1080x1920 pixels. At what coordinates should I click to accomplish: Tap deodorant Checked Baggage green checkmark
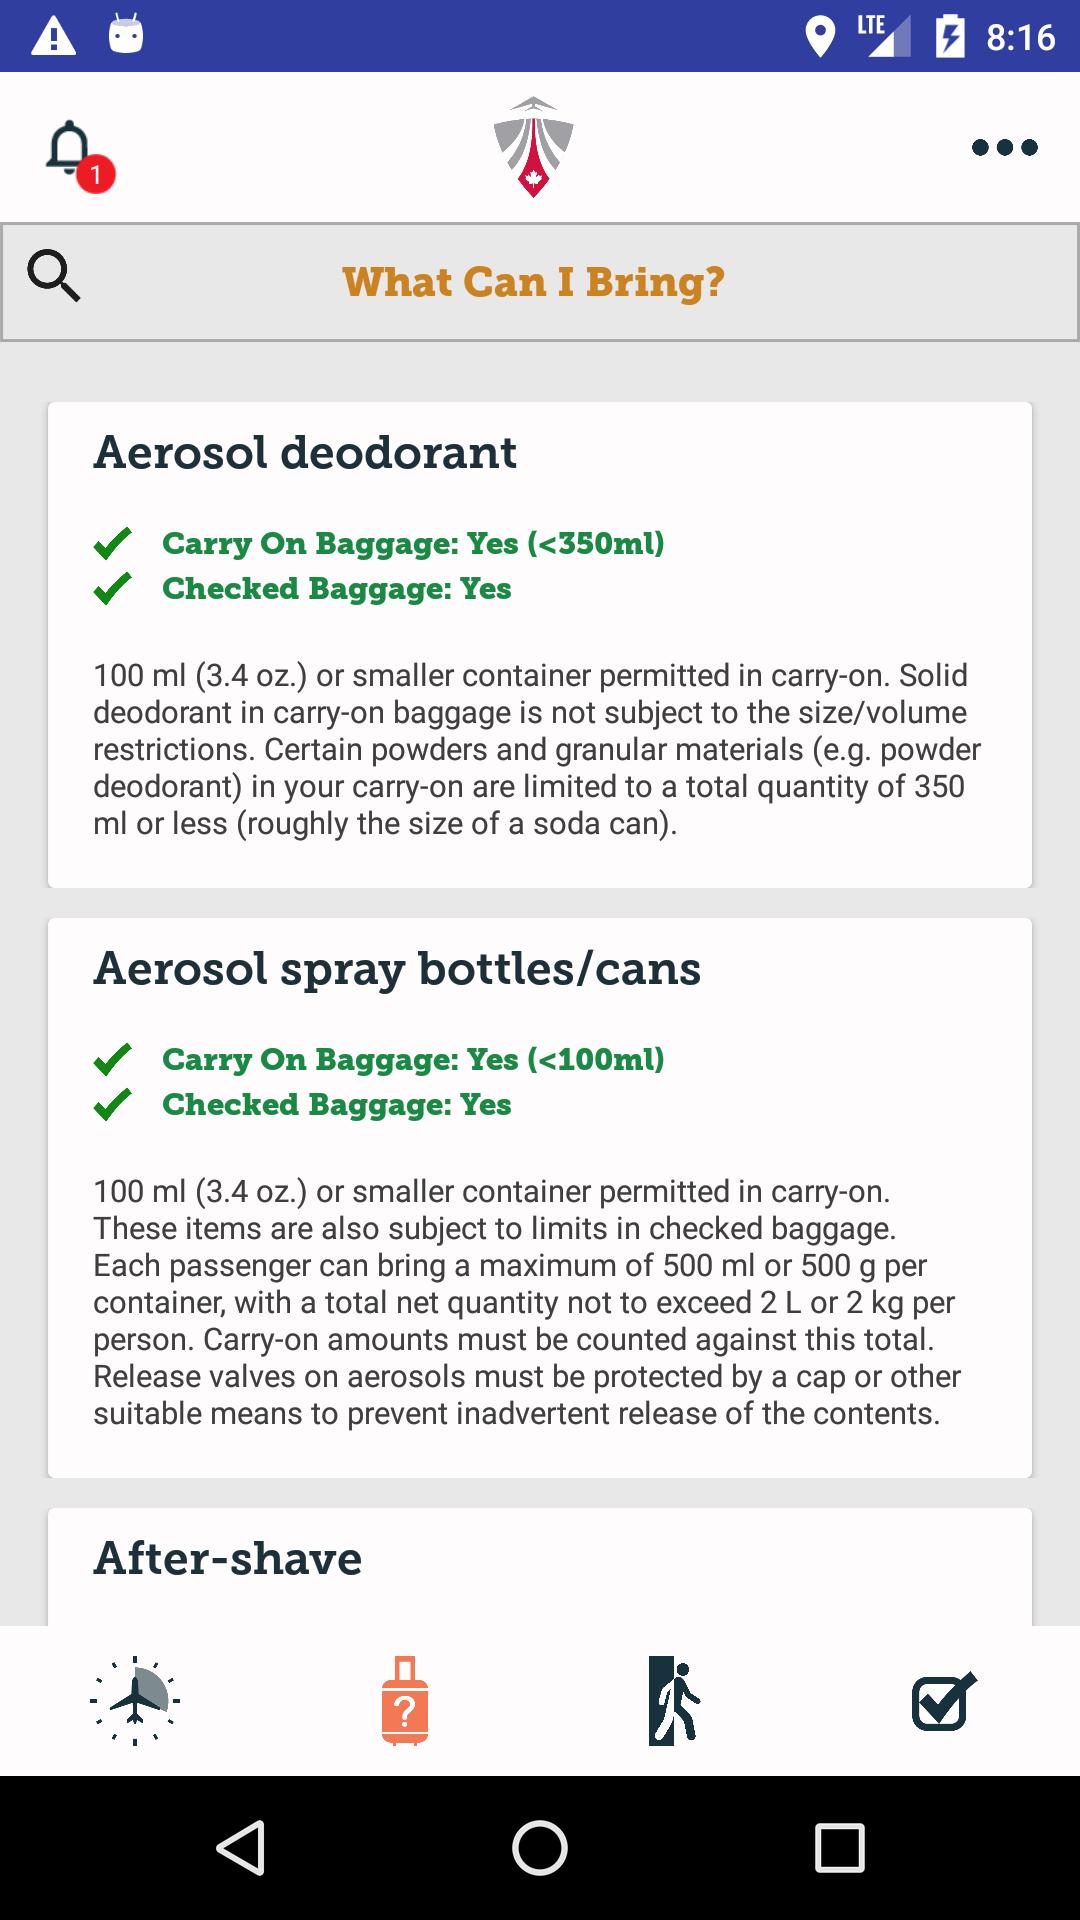point(112,589)
